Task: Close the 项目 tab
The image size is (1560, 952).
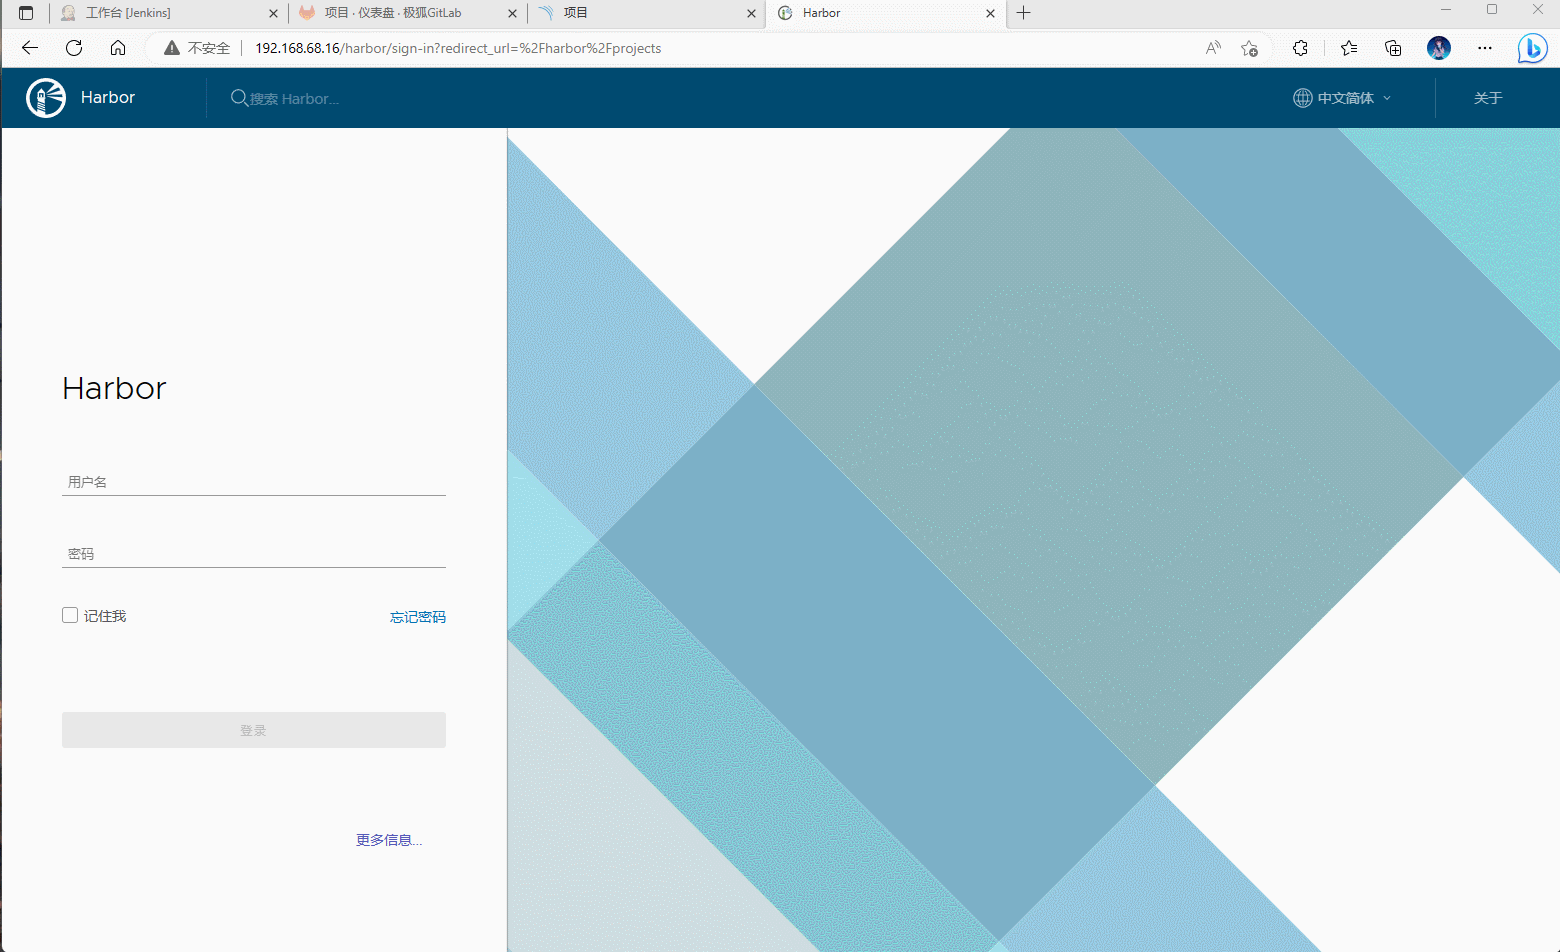Action: 751,13
